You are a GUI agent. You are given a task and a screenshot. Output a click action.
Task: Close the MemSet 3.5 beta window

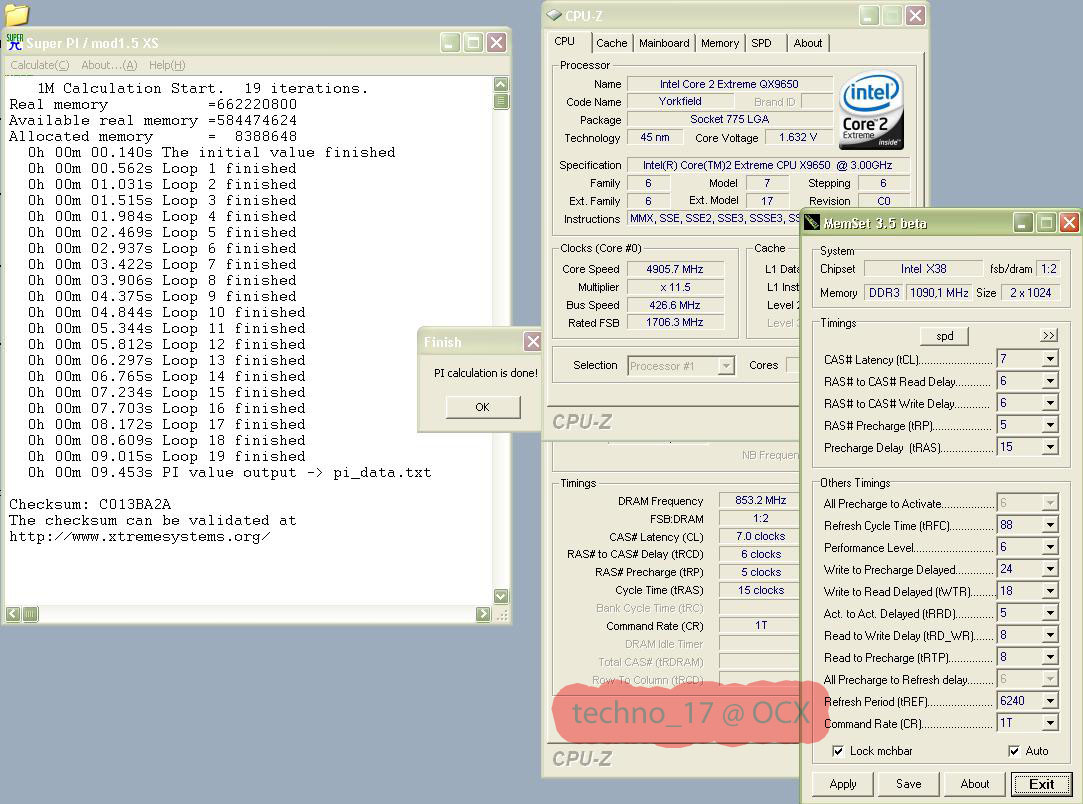(x=1069, y=222)
